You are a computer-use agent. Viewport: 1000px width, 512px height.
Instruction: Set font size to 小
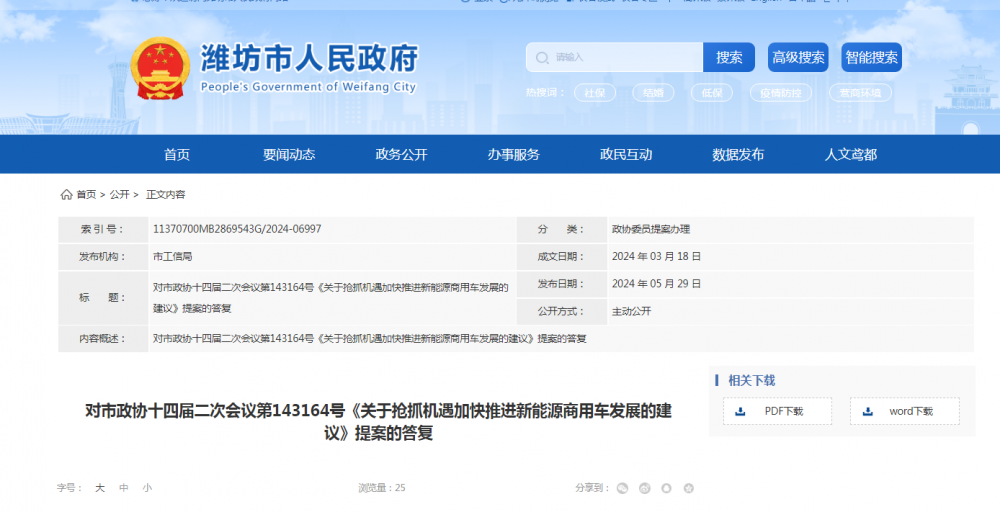tap(147, 488)
